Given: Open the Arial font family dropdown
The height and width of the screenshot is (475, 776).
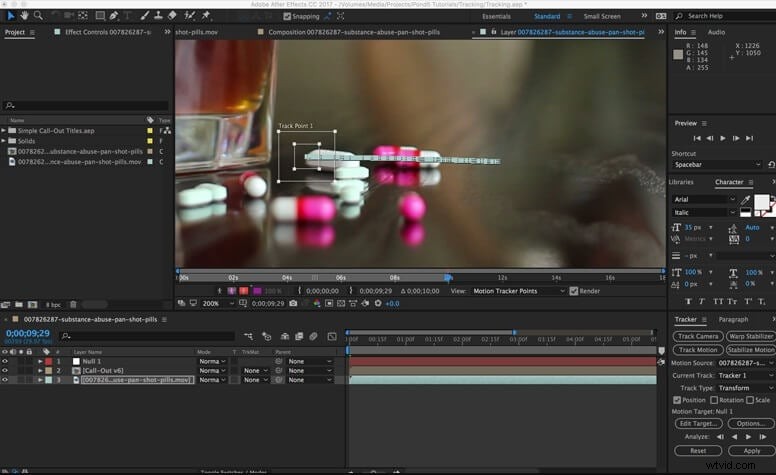Looking at the screenshot, I should pyautogui.click(x=704, y=199).
